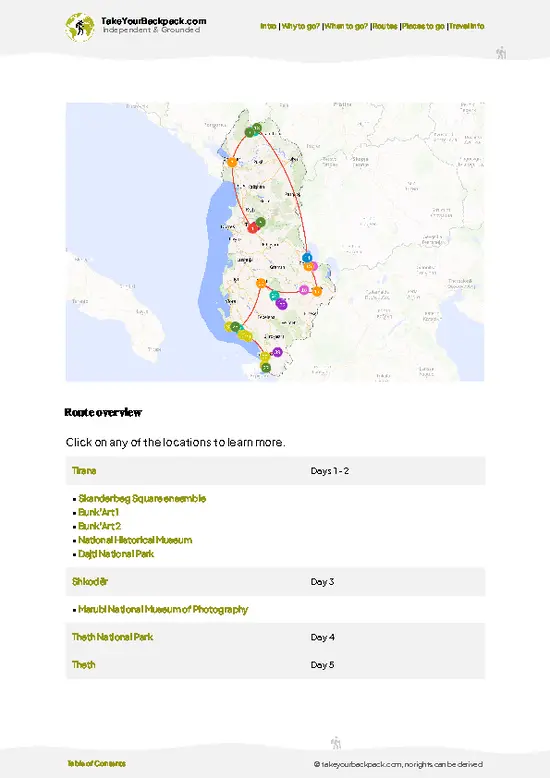Click the 'Route overview' heading
Viewport: 550px width, 778px height.
[x=103, y=412]
